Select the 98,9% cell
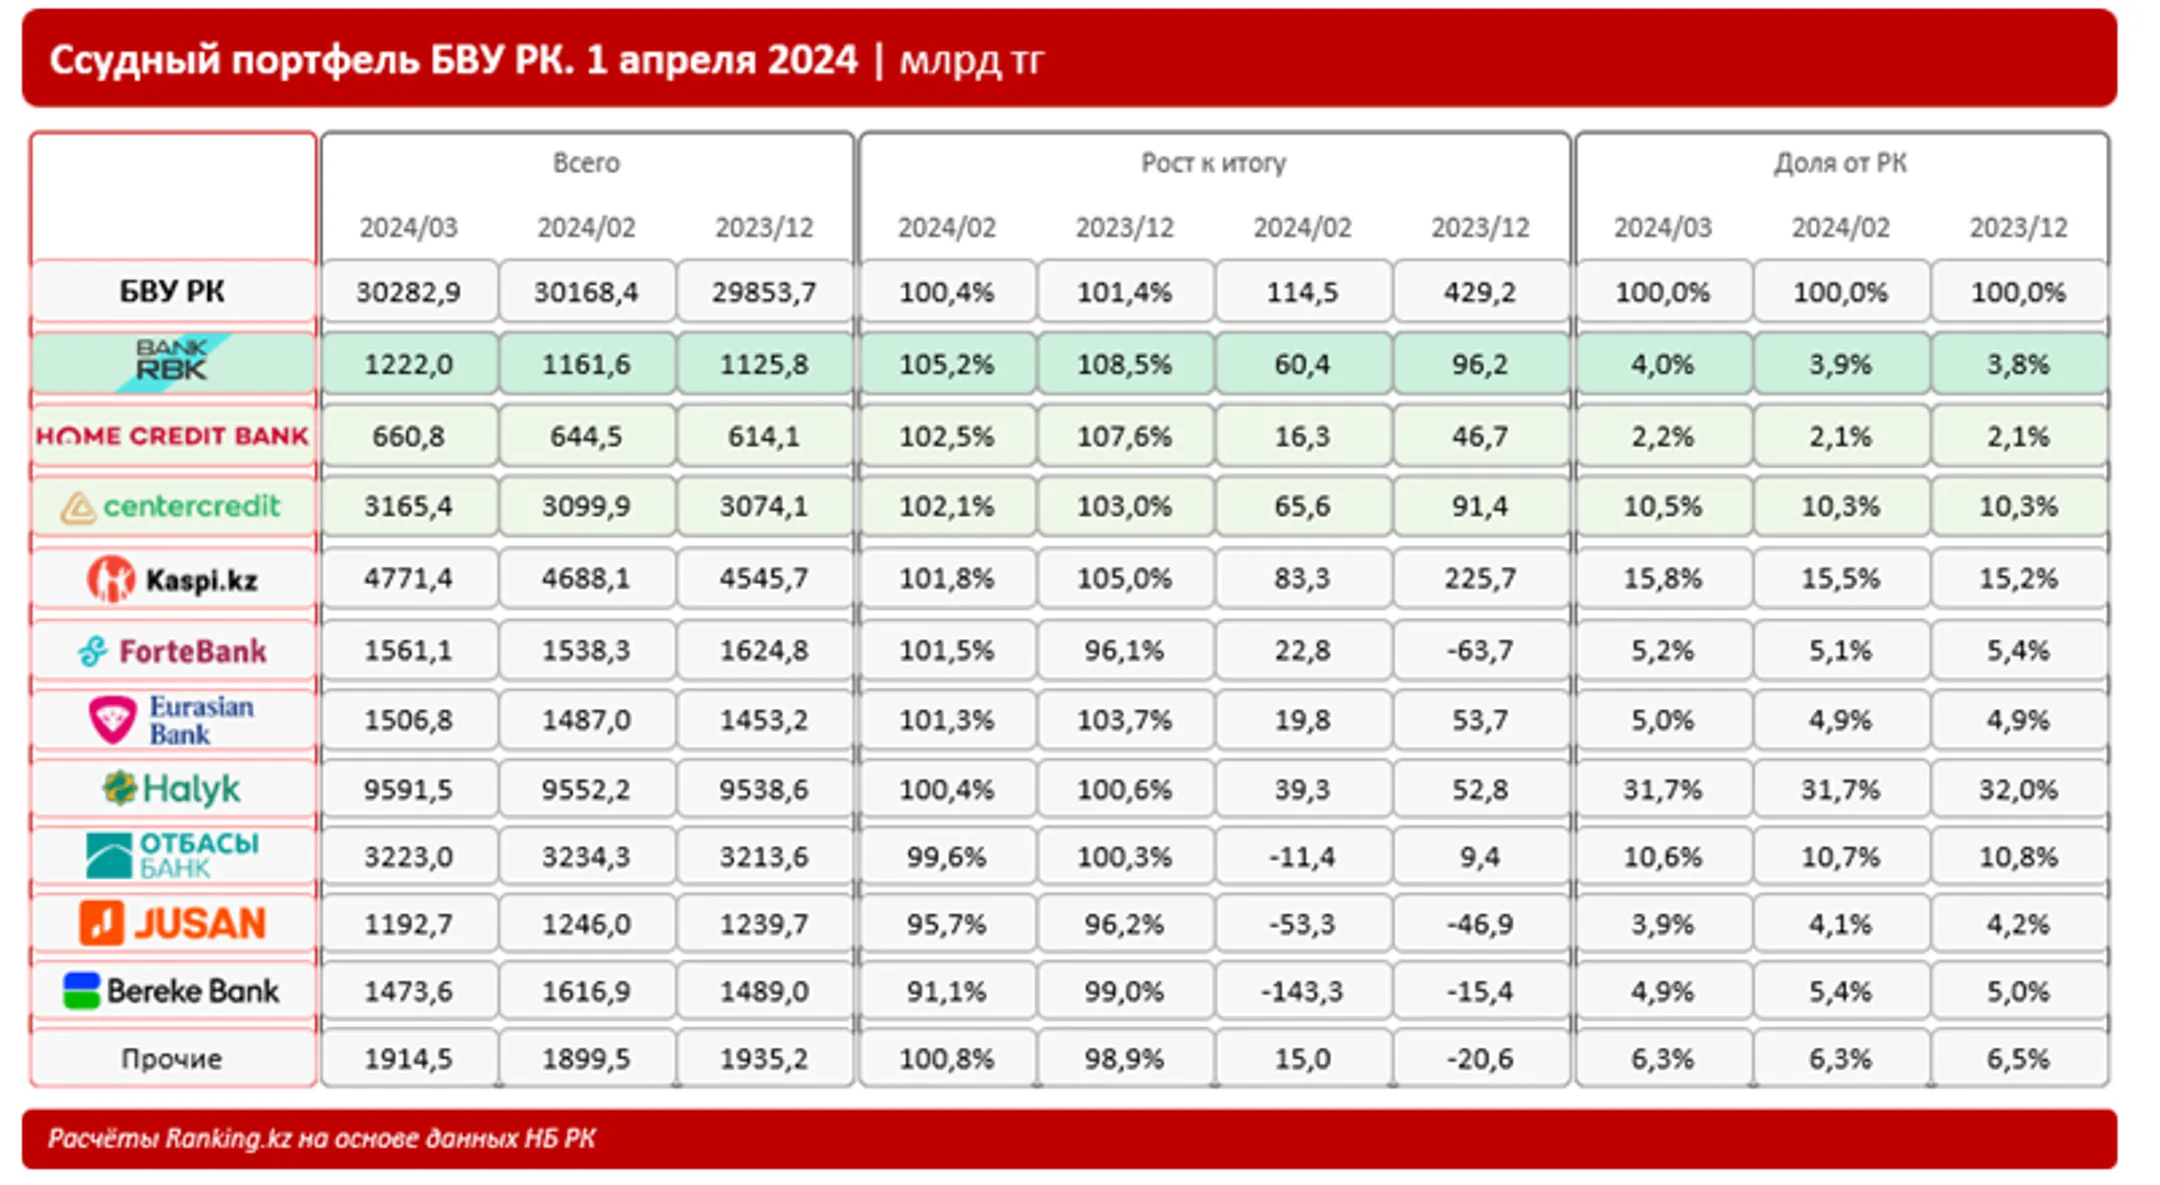The width and height of the screenshot is (2160, 1185). pyautogui.click(x=1124, y=1058)
